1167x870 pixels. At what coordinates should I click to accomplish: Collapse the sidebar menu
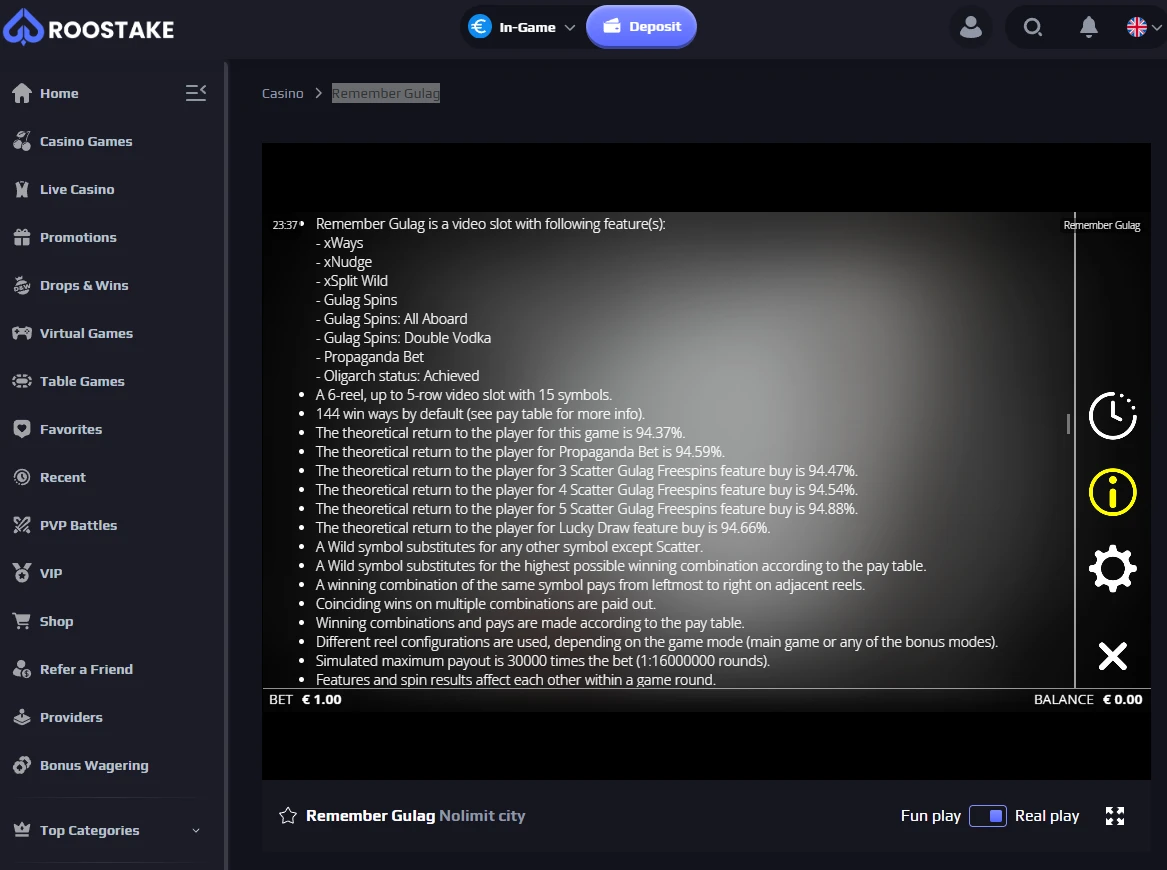[196, 92]
